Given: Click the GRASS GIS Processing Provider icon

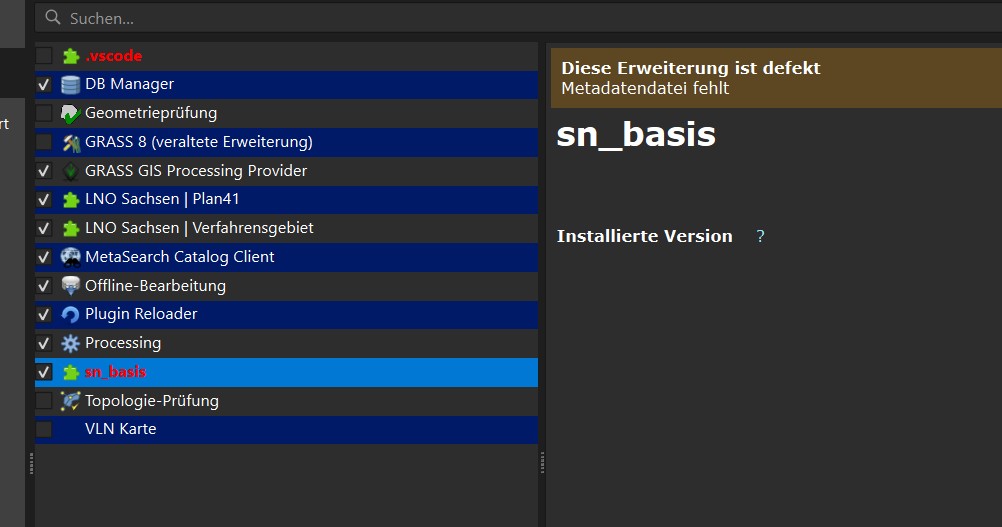Looking at the screenshot, I should pos(70,171).
